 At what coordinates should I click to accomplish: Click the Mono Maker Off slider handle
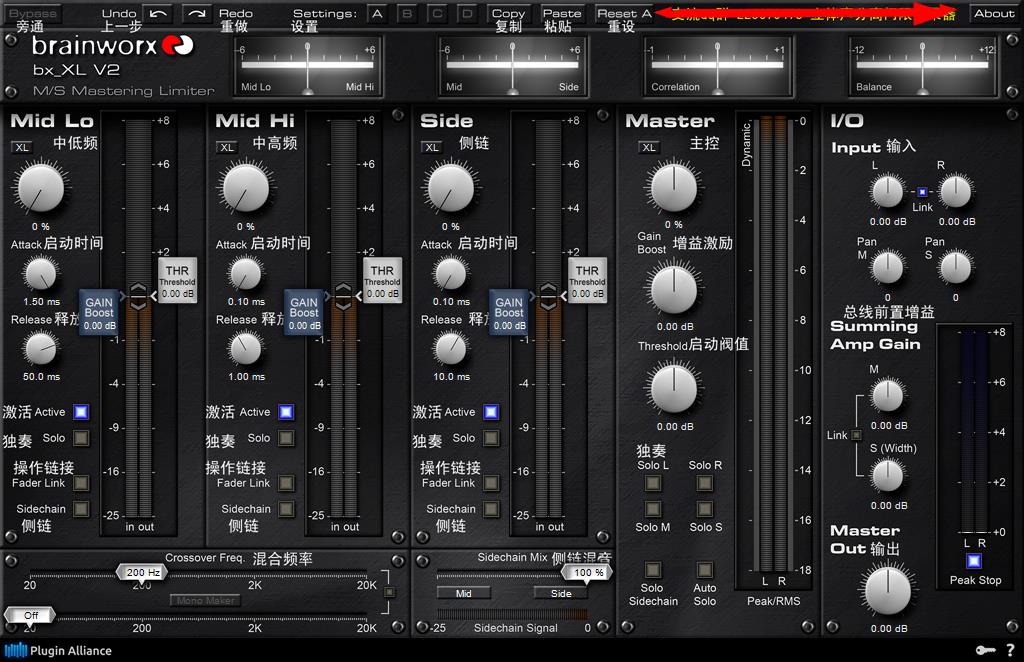click(x=30, y=616)
